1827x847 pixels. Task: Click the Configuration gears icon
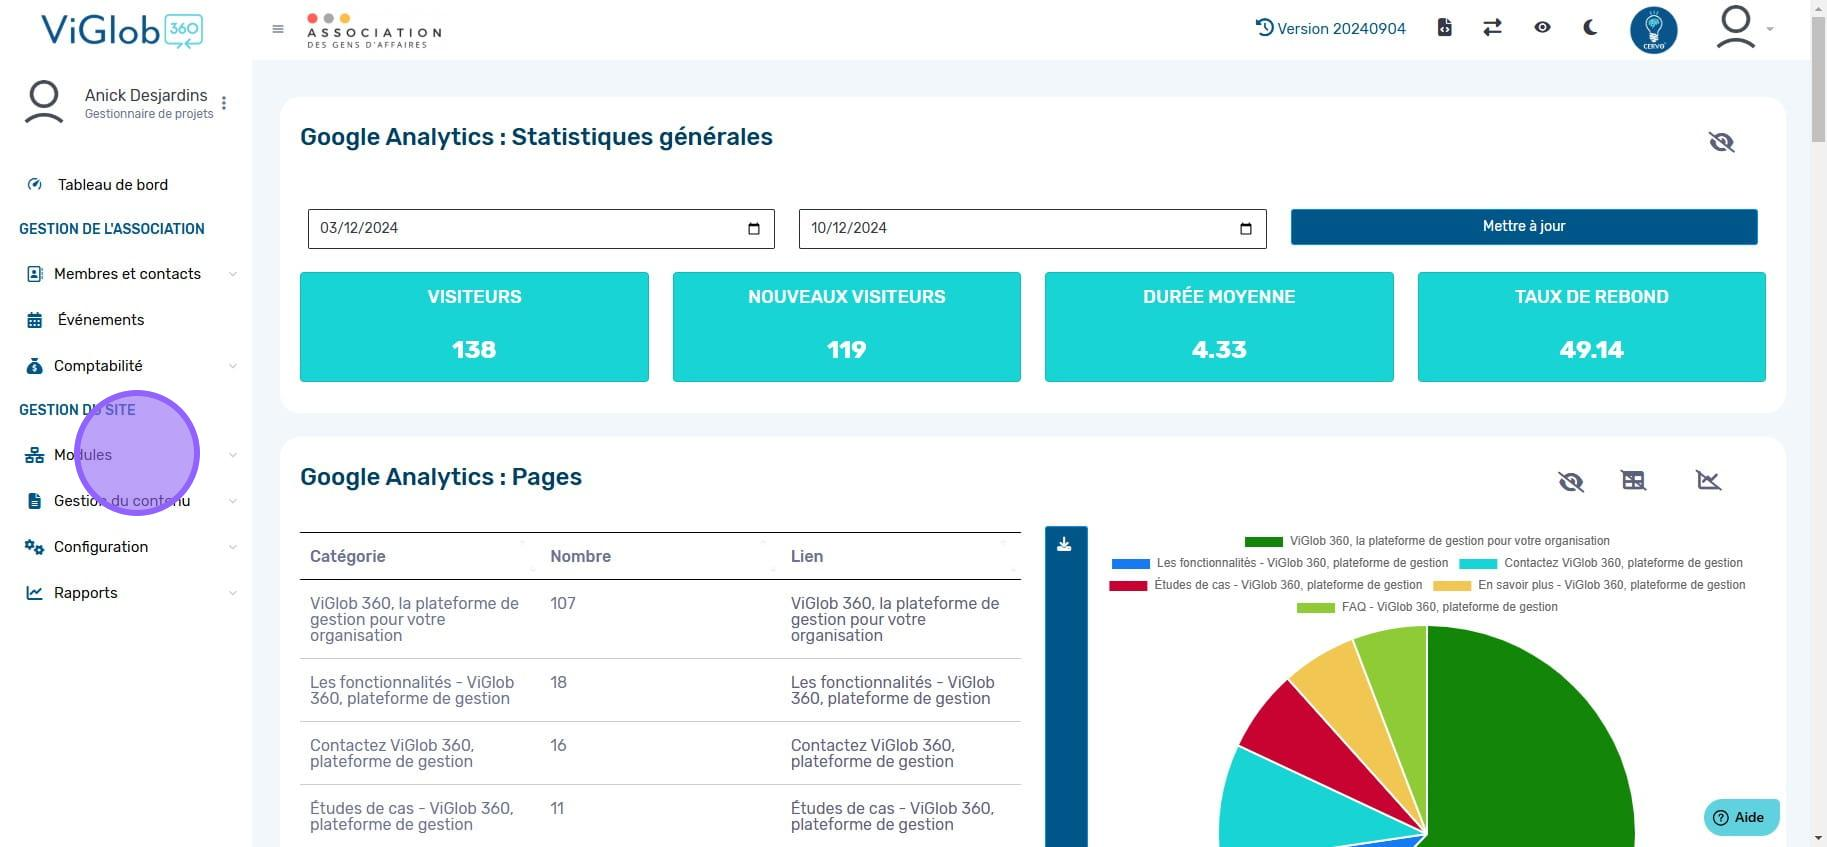35,547
